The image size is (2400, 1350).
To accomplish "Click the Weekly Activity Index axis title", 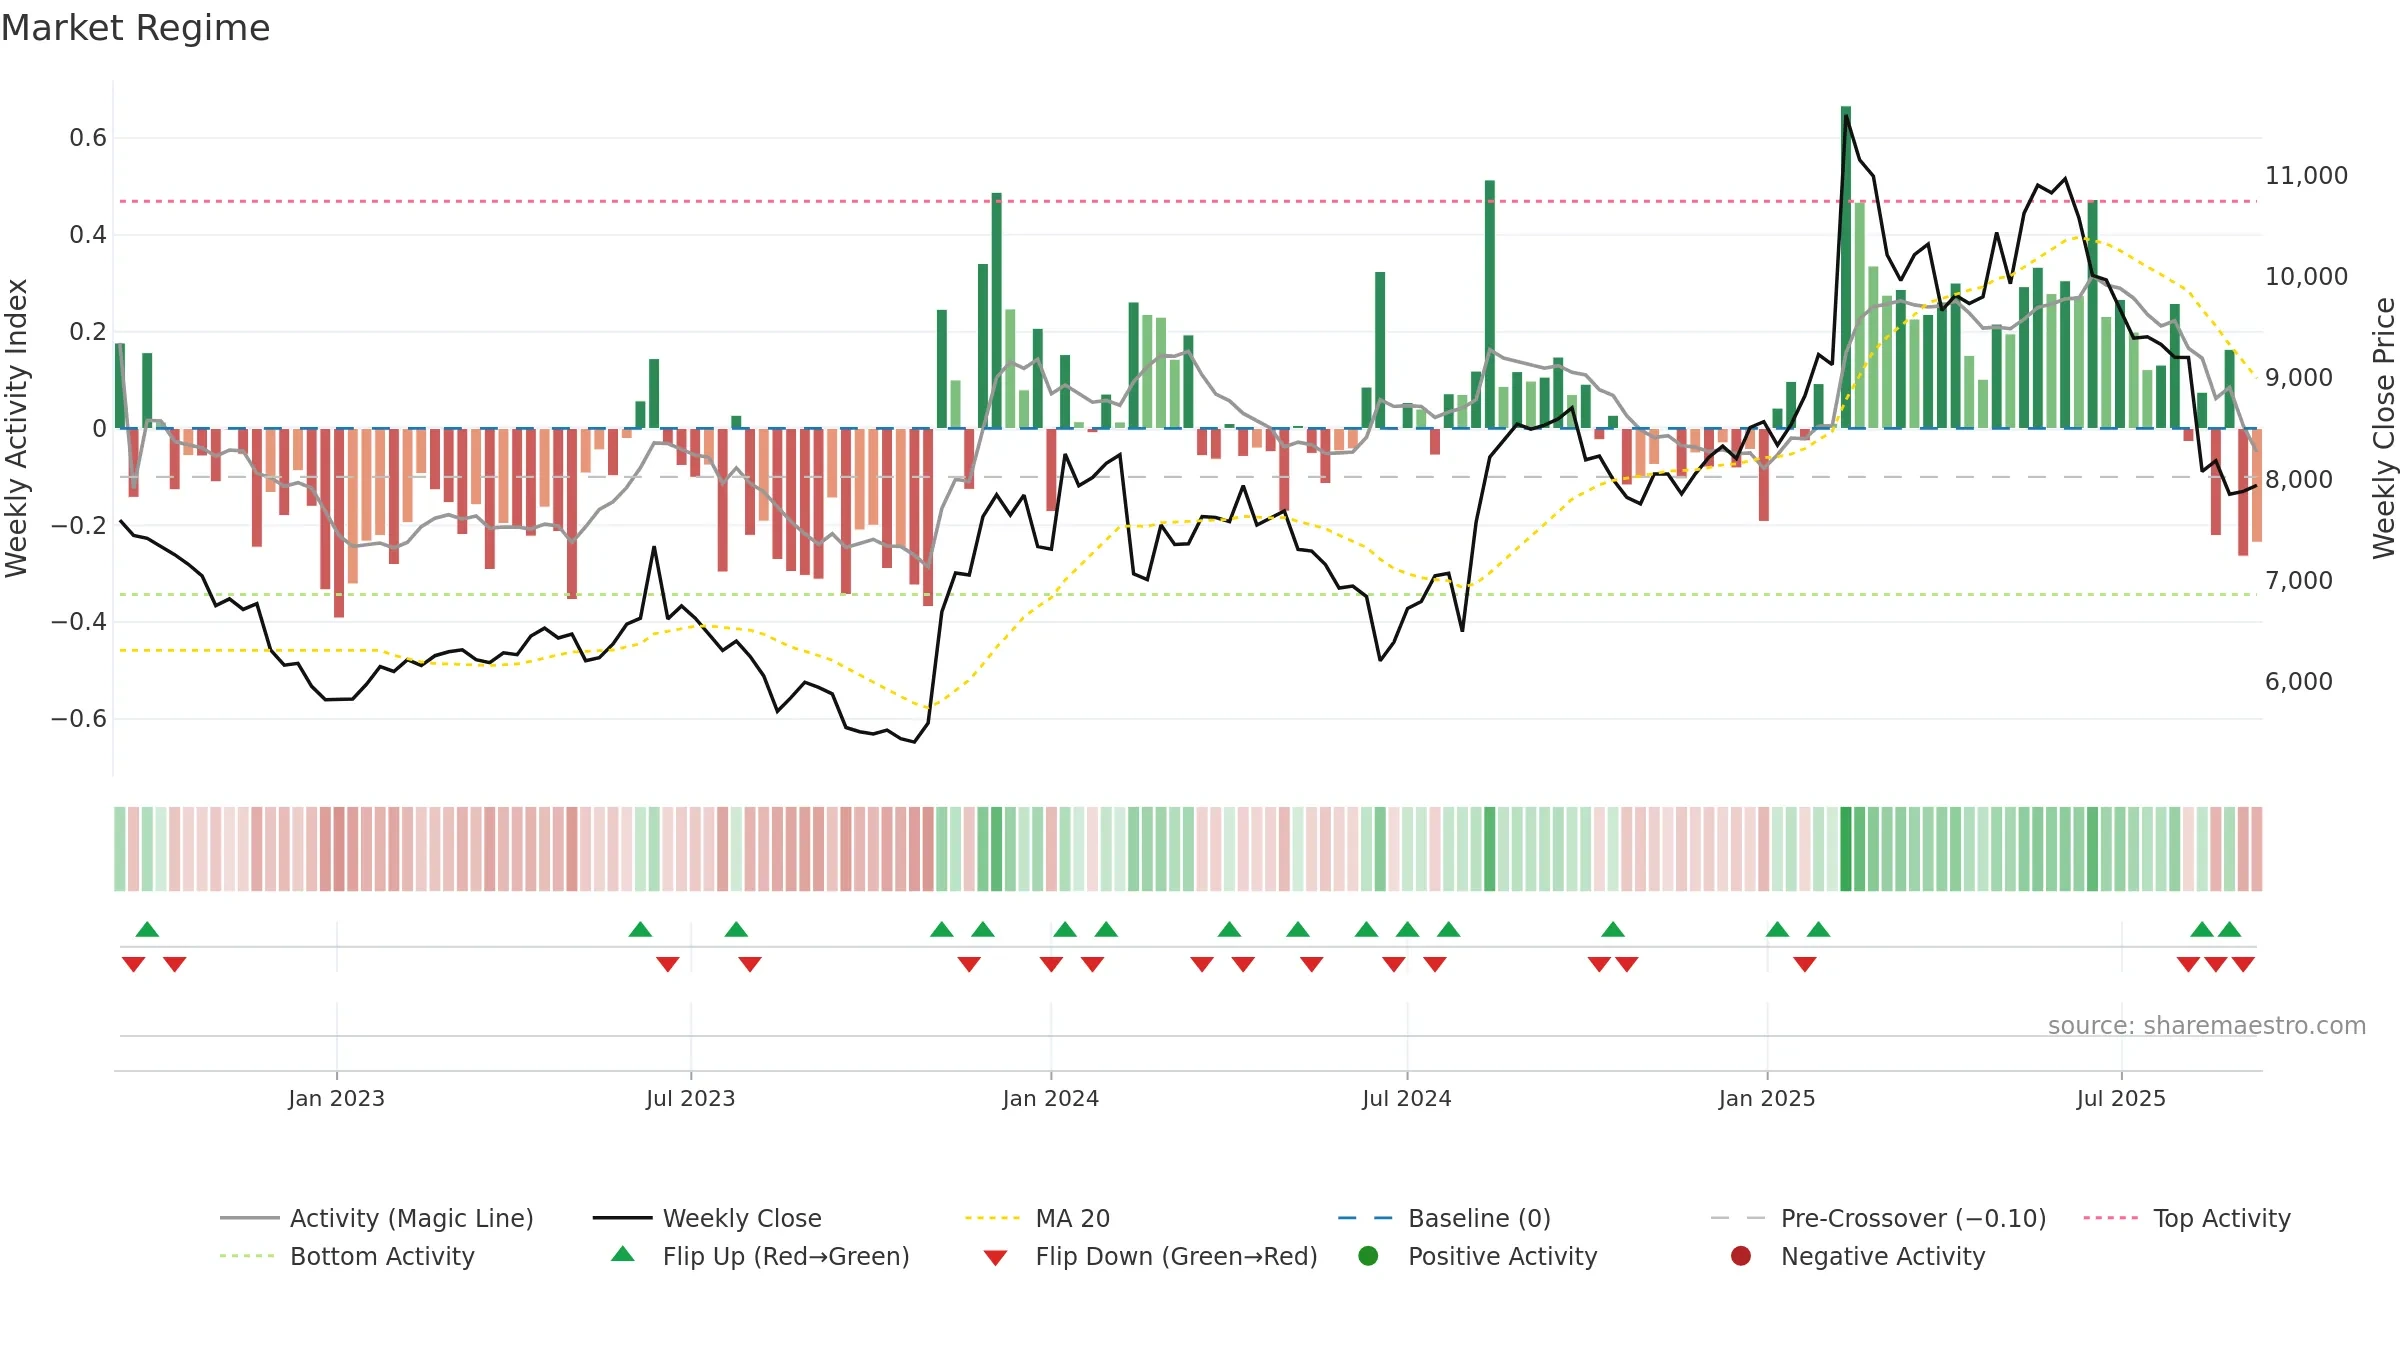I will coord(16,428).
